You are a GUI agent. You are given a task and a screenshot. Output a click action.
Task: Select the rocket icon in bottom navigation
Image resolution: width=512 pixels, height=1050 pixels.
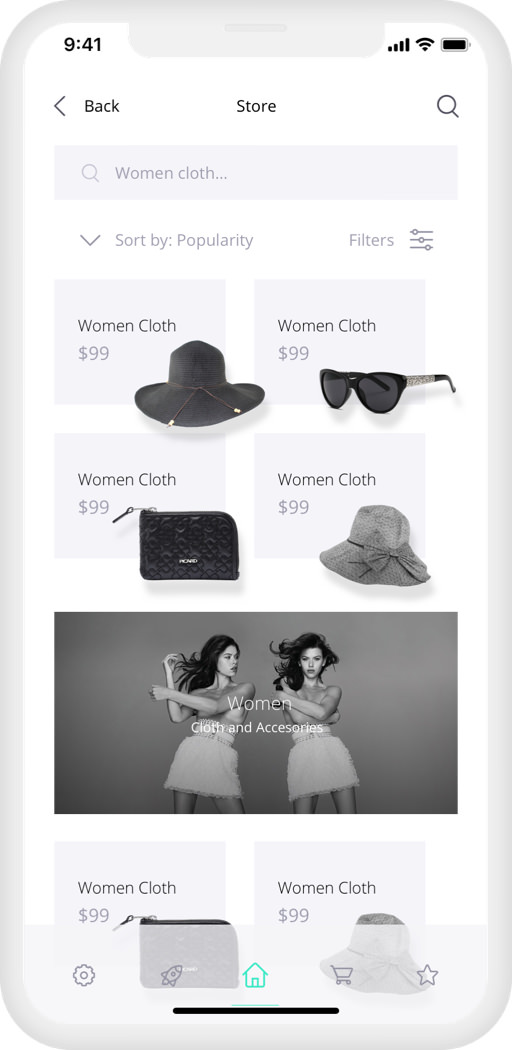pos(171,975)
